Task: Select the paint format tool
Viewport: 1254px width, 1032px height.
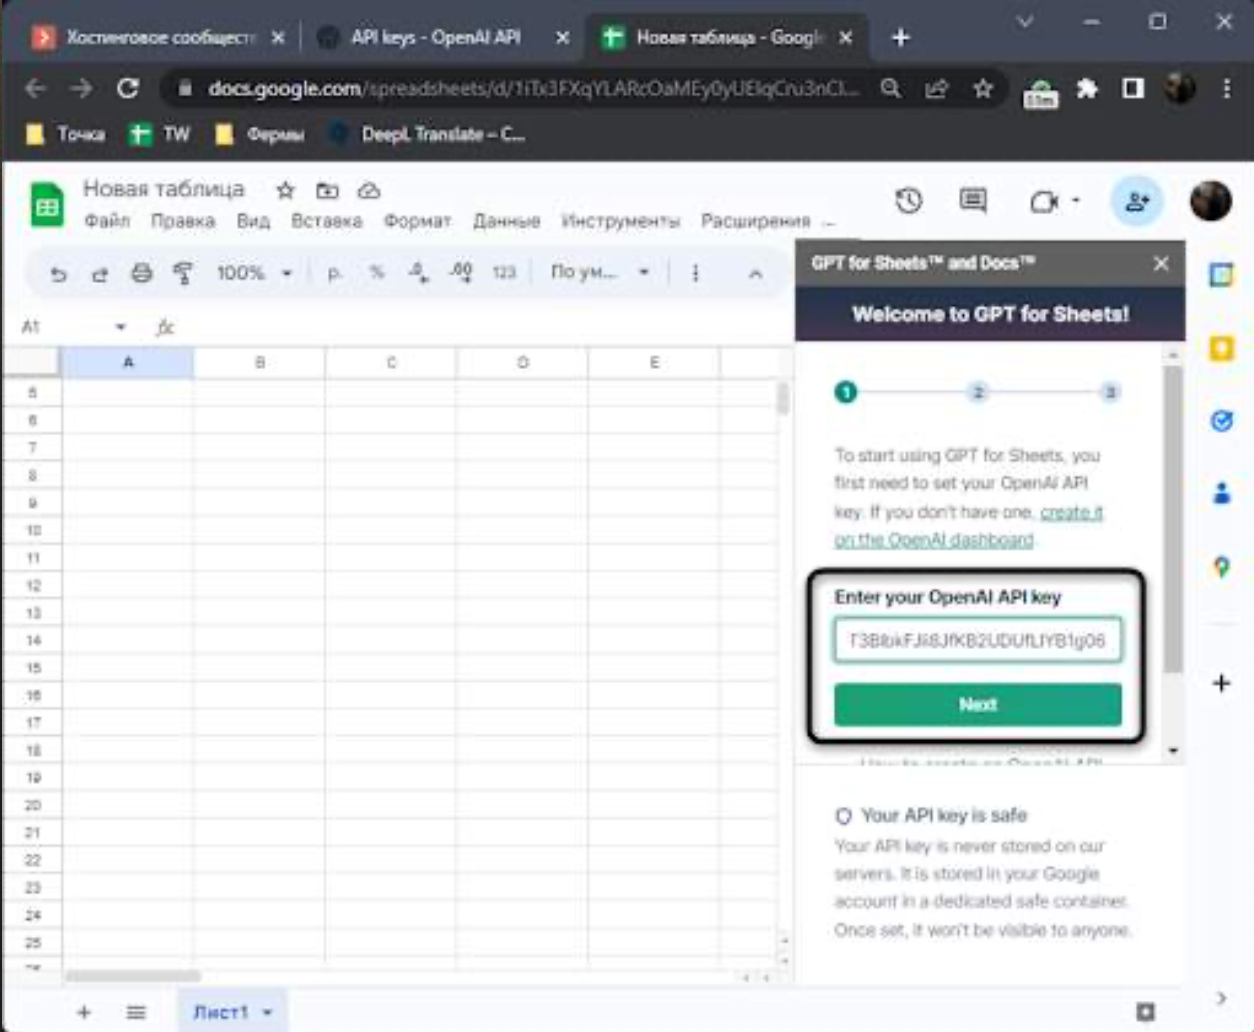Action: (x=183, y=273)
